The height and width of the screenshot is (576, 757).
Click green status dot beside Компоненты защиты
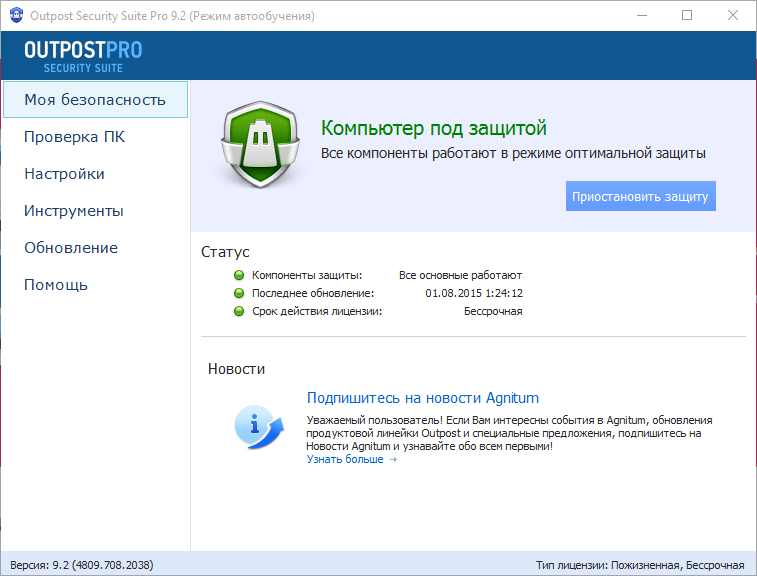(x=238, y=275)
